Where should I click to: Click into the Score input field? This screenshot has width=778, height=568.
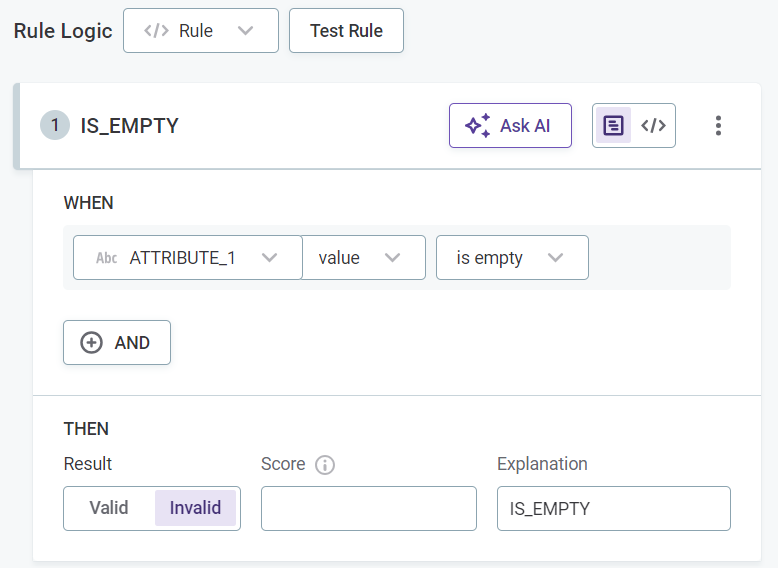[368, 508]
